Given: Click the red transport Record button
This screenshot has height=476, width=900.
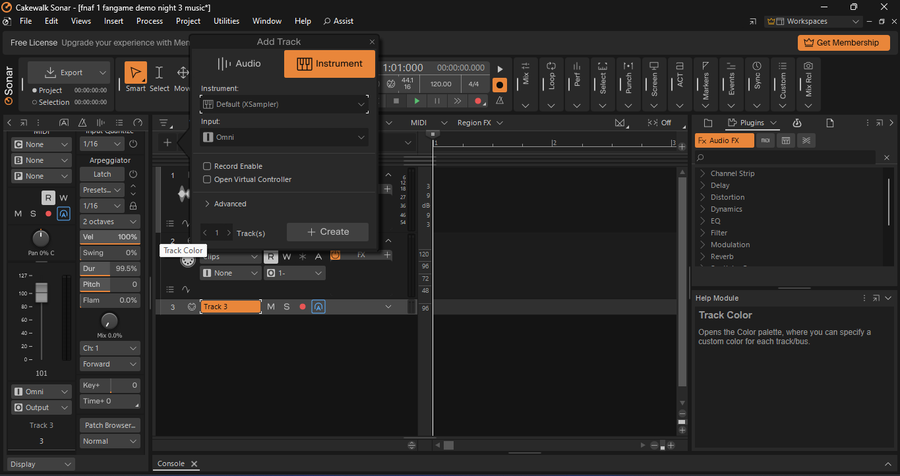Looking at the screenshot, I should (478, 101).
